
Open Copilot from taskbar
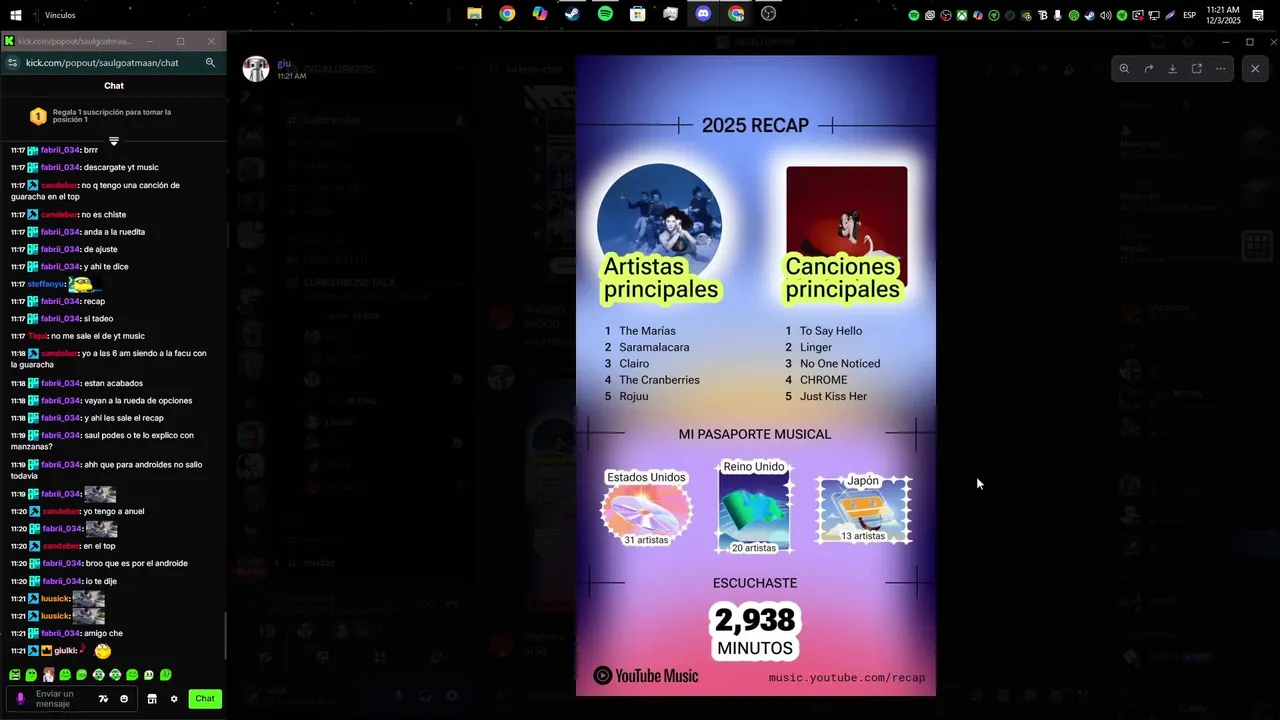click(x=540, y=14)
